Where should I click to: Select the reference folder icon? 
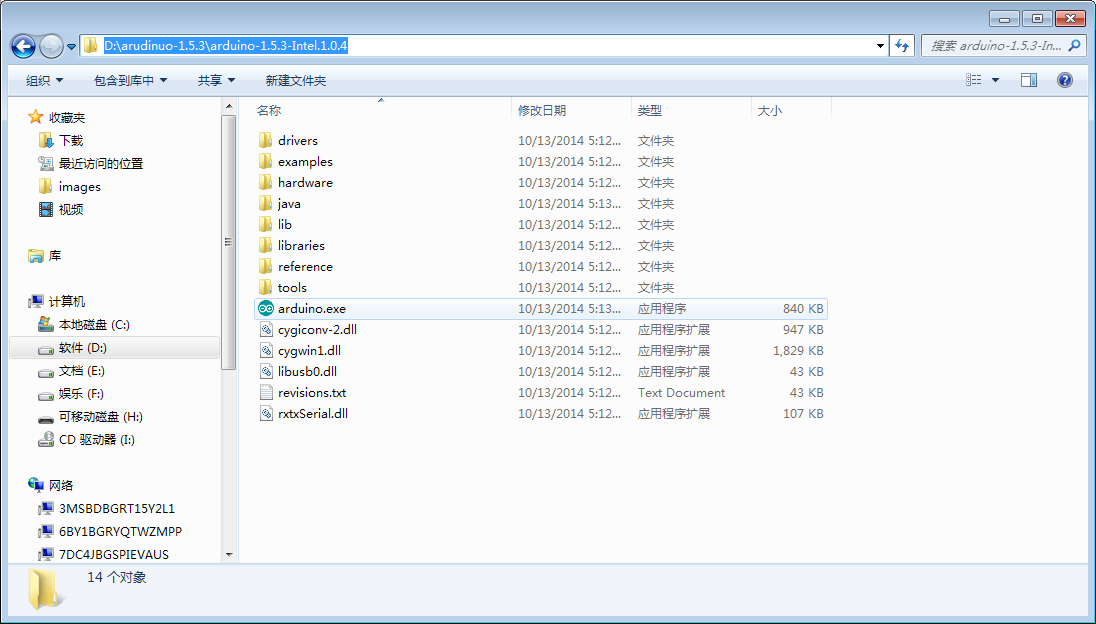(x=266, y=266)
